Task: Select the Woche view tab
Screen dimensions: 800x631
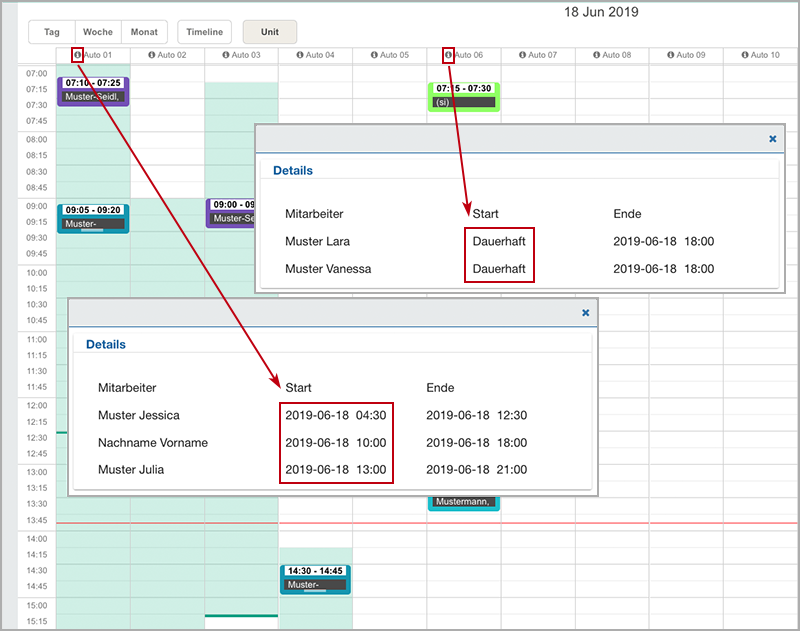Action: (x=97, y=32)
